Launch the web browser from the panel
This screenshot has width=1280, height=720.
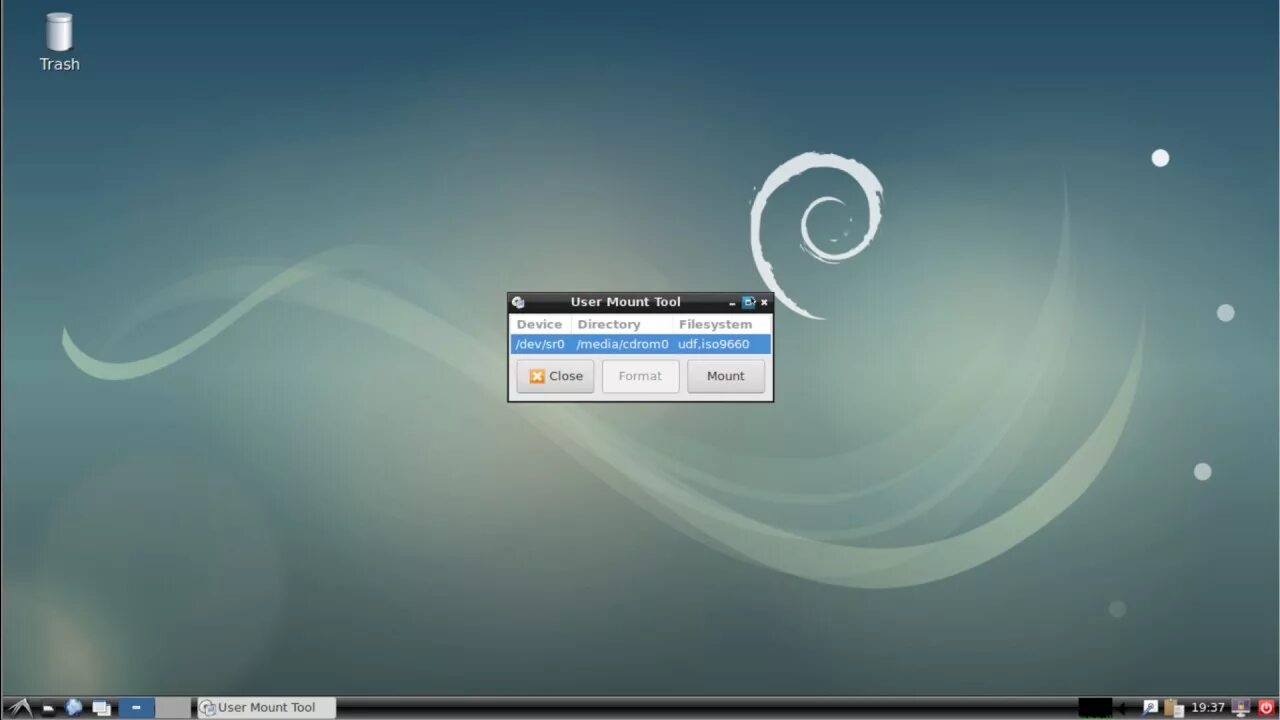tap(74, 707)
